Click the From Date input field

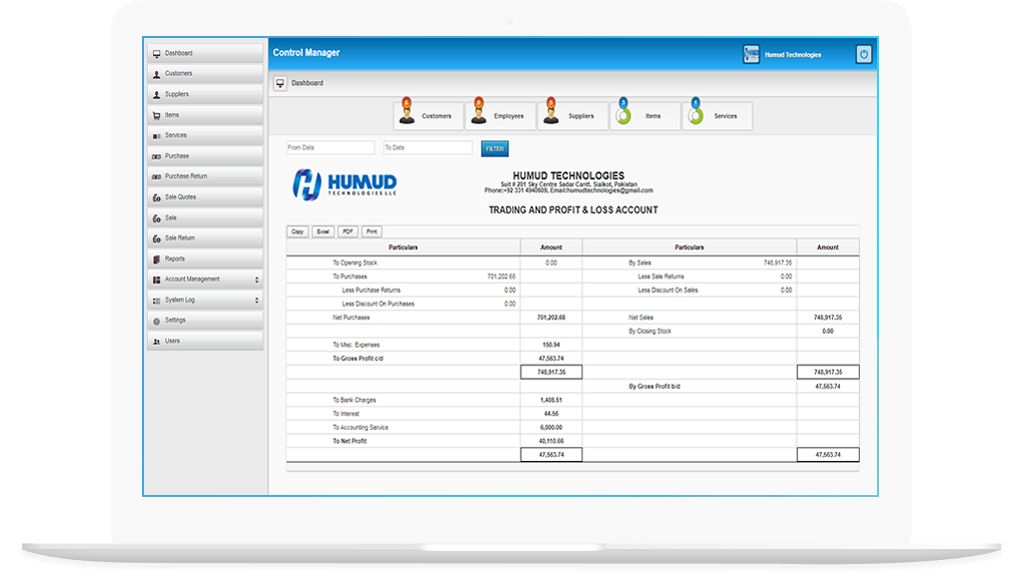click(330, 148)
